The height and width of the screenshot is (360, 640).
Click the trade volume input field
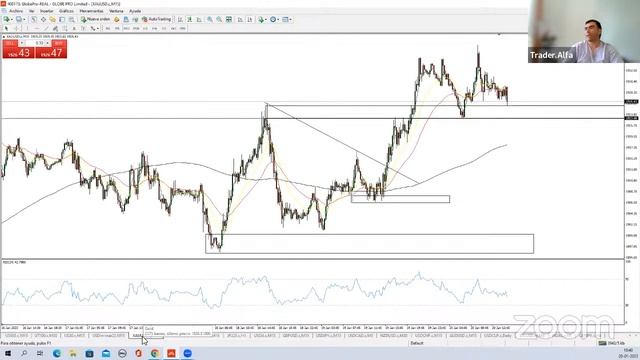point(36,43)
